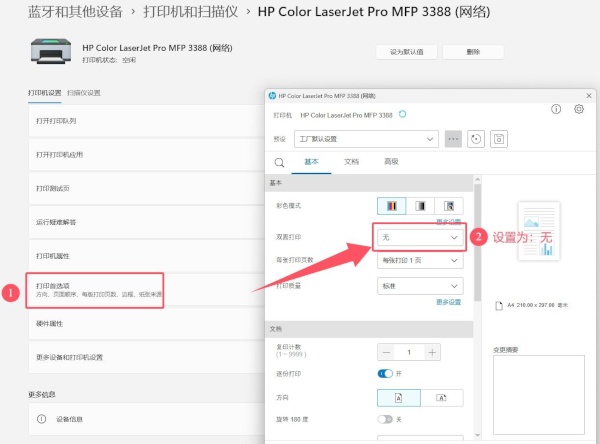Select grayscale print mode icon
This screenshot has height=444, width=600.
(420, 206)
